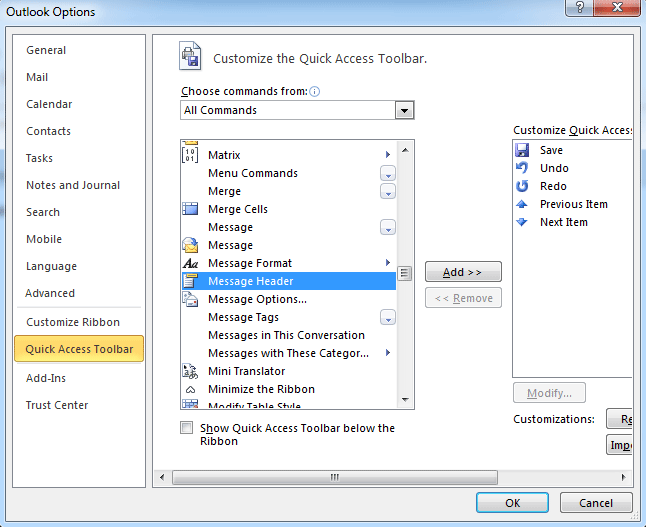Select Minimize the Ribbon command text

click(x=261, y=389)
